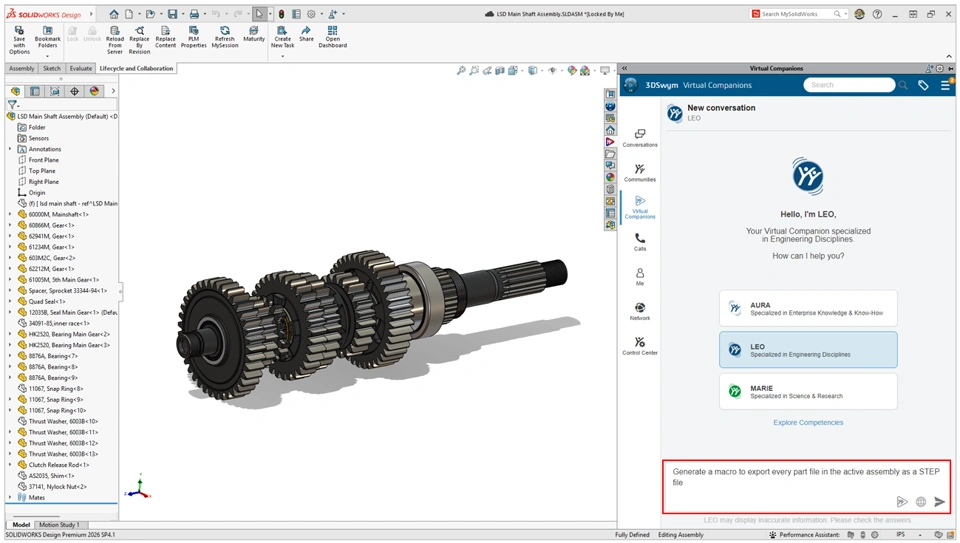The width and height of the screenshot is (960, 543).
Task: Open Conversations in 3DSwym sidebar
Action: pos(640,138)
